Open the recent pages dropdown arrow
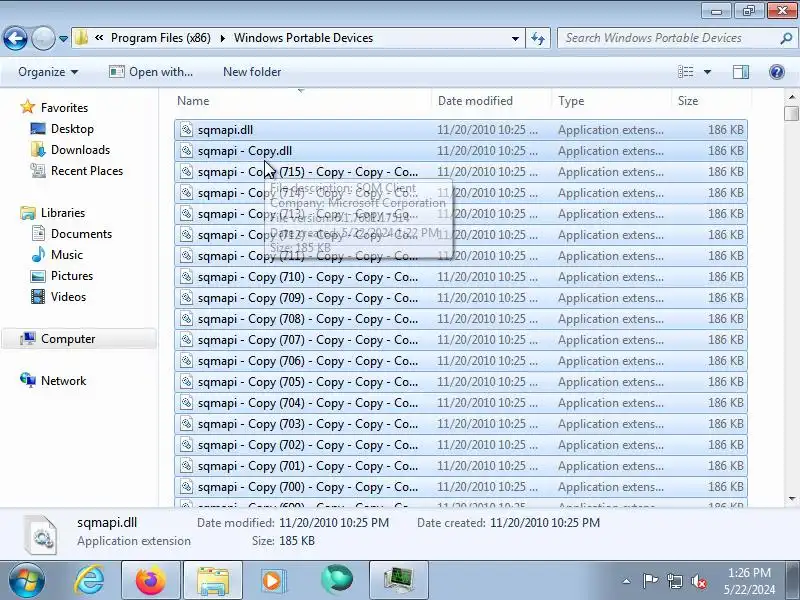This screenshot has height=600, width=800. pos(63,38)
